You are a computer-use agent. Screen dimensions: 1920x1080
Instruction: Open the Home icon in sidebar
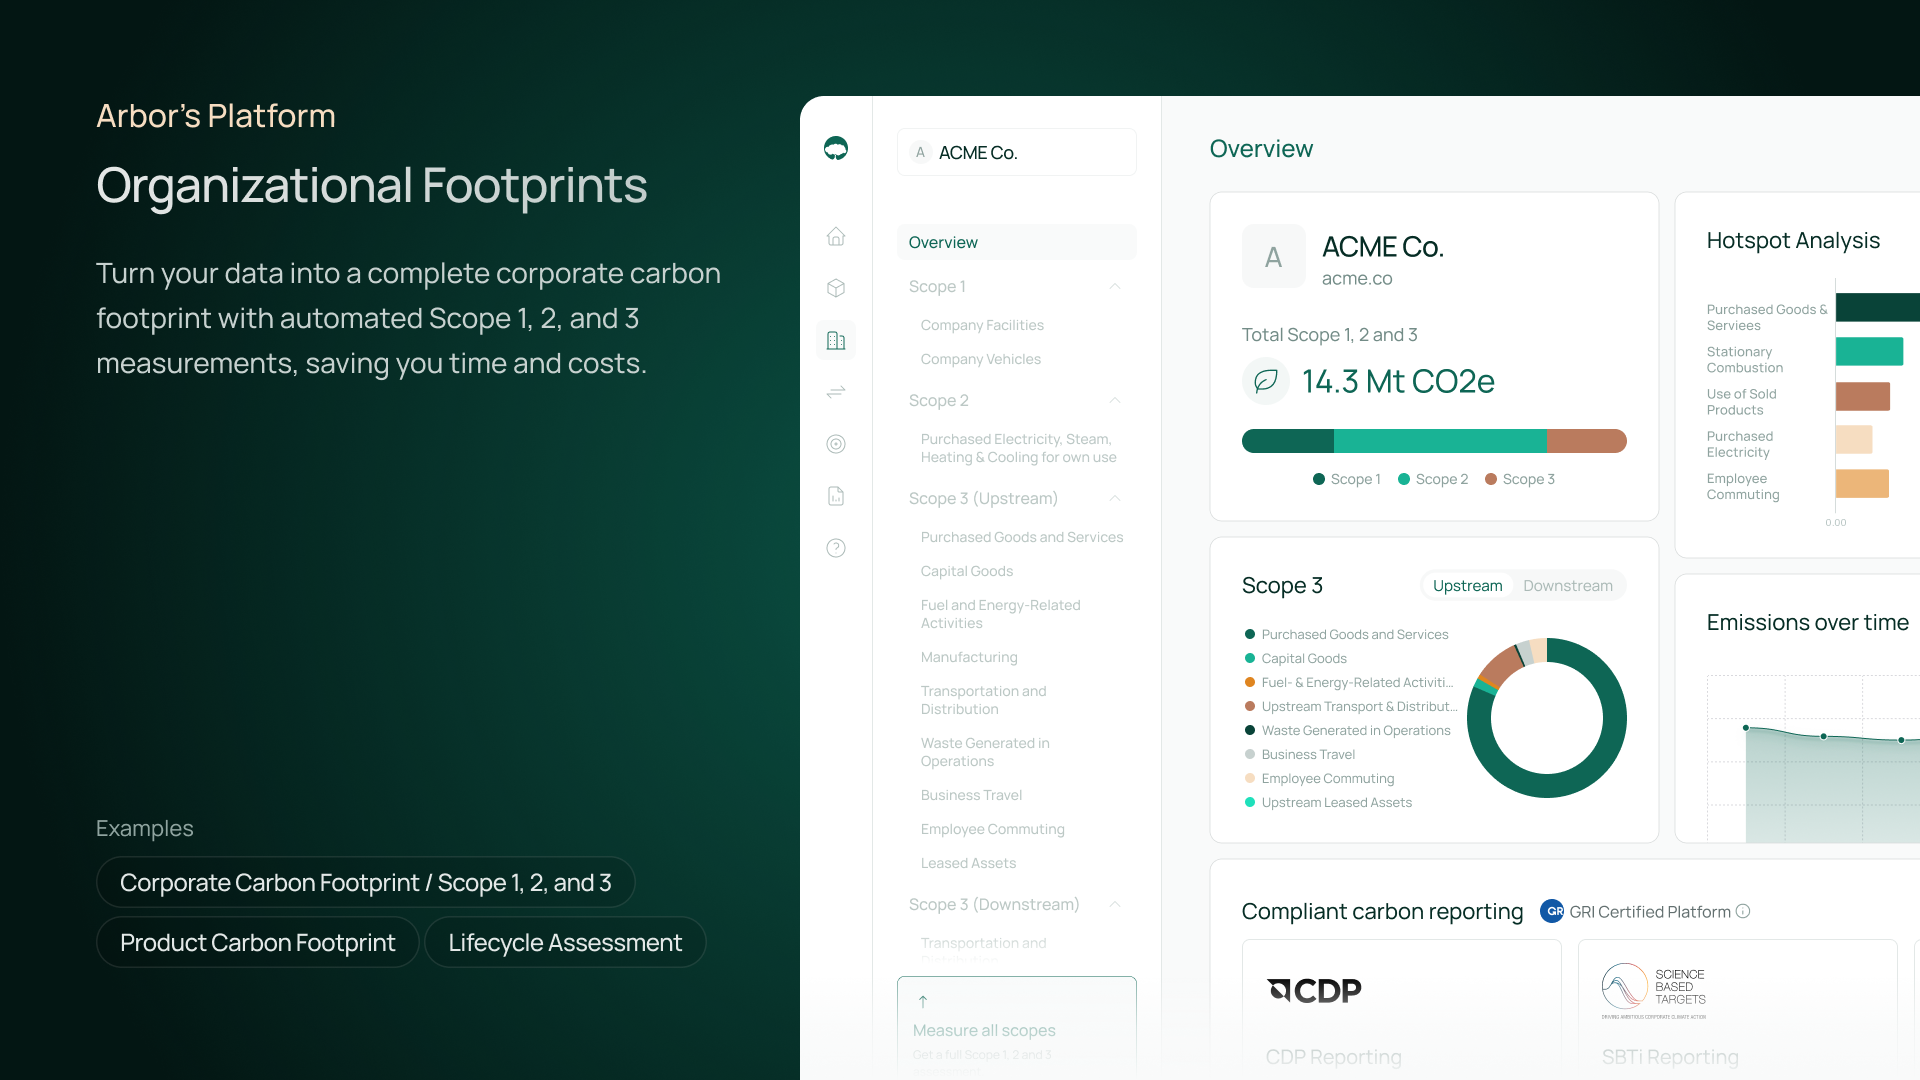click(836, 237)
